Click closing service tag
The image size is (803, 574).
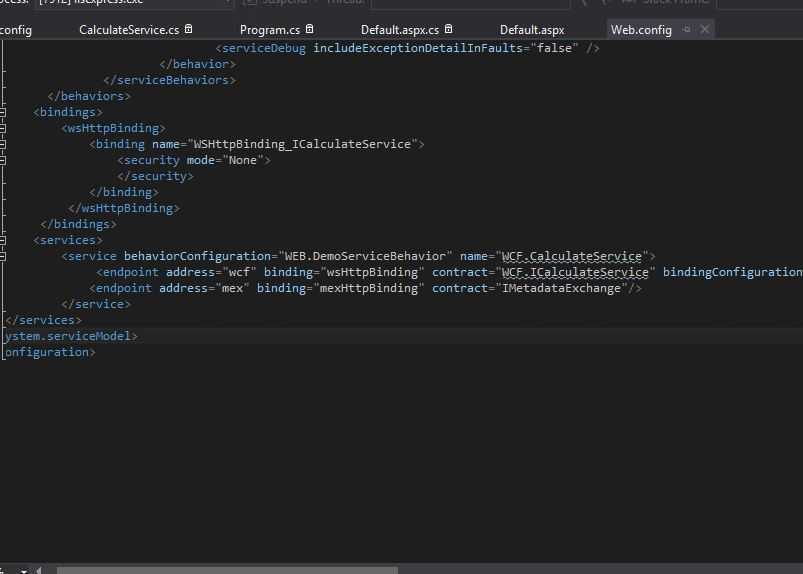[x=96, y=304]
